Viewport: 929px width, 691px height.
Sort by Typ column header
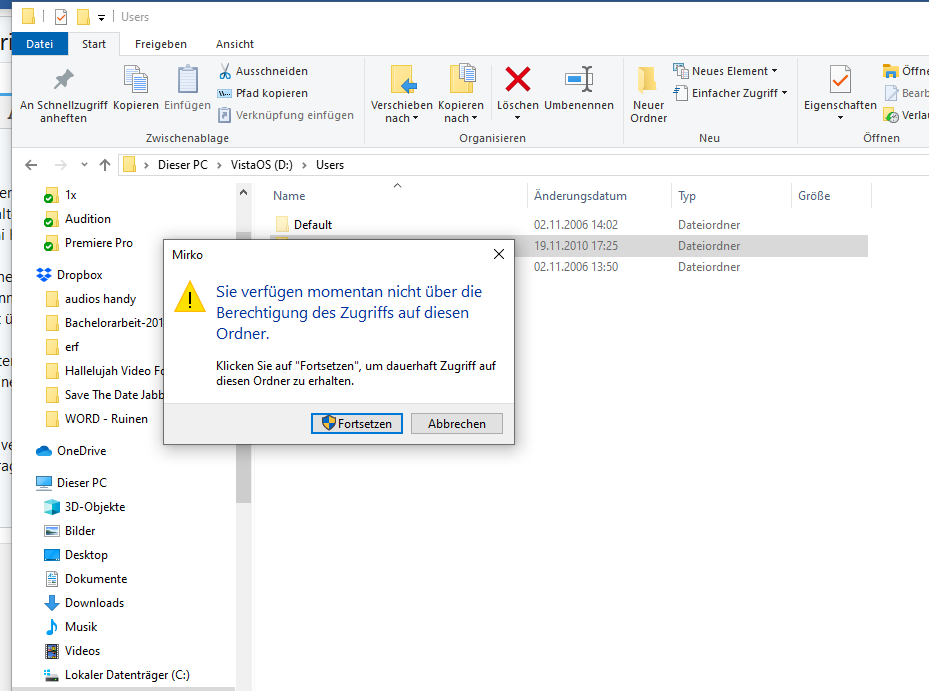[x=732, y=196]
